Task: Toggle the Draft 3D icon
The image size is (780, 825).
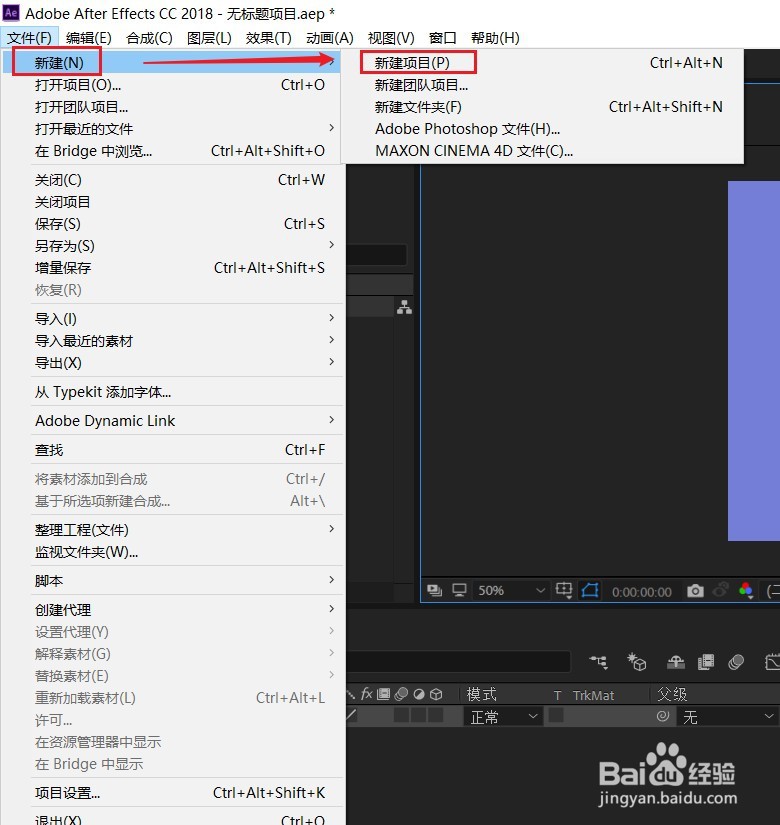Action: (637, 661)
